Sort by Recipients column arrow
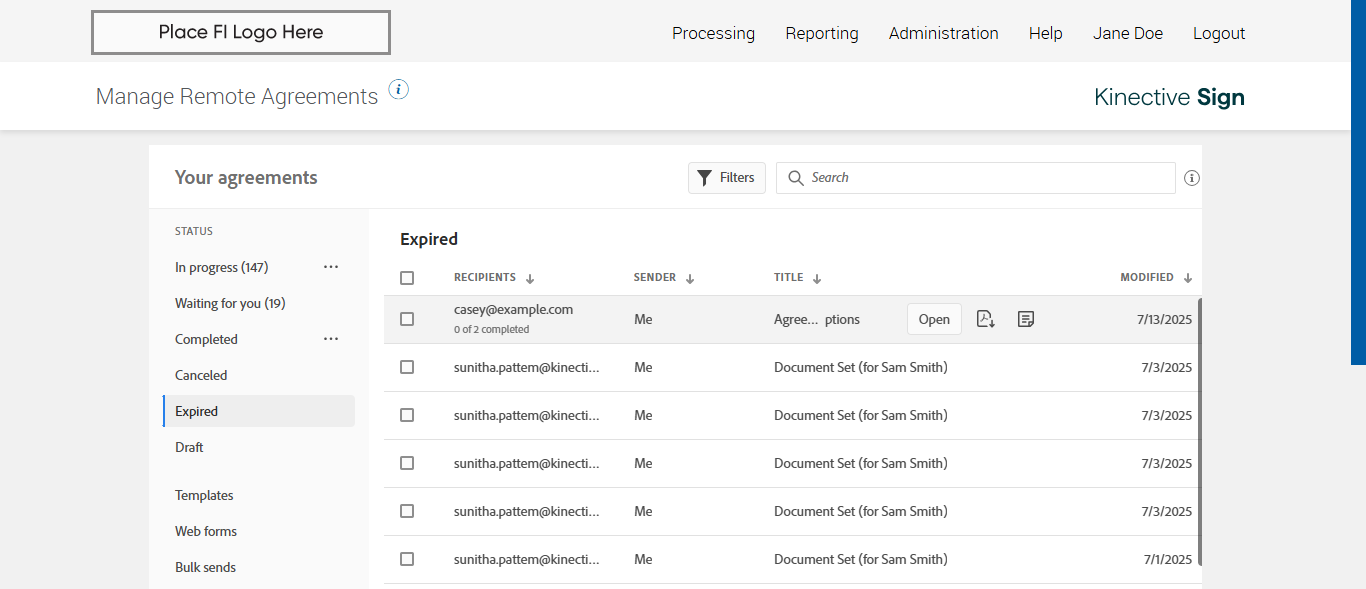1366x589 pixels. [x=530, y=278]
